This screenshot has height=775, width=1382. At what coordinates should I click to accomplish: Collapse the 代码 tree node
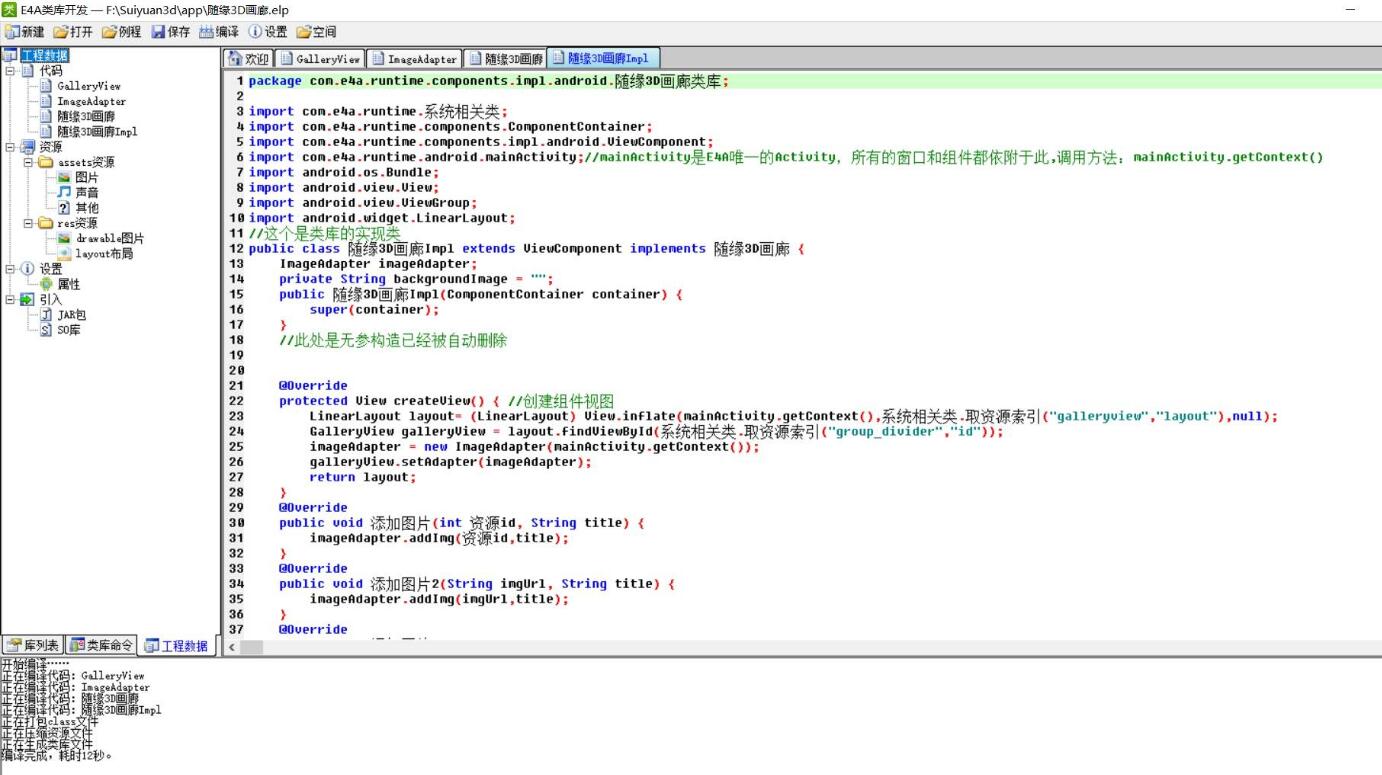[10, 71]
